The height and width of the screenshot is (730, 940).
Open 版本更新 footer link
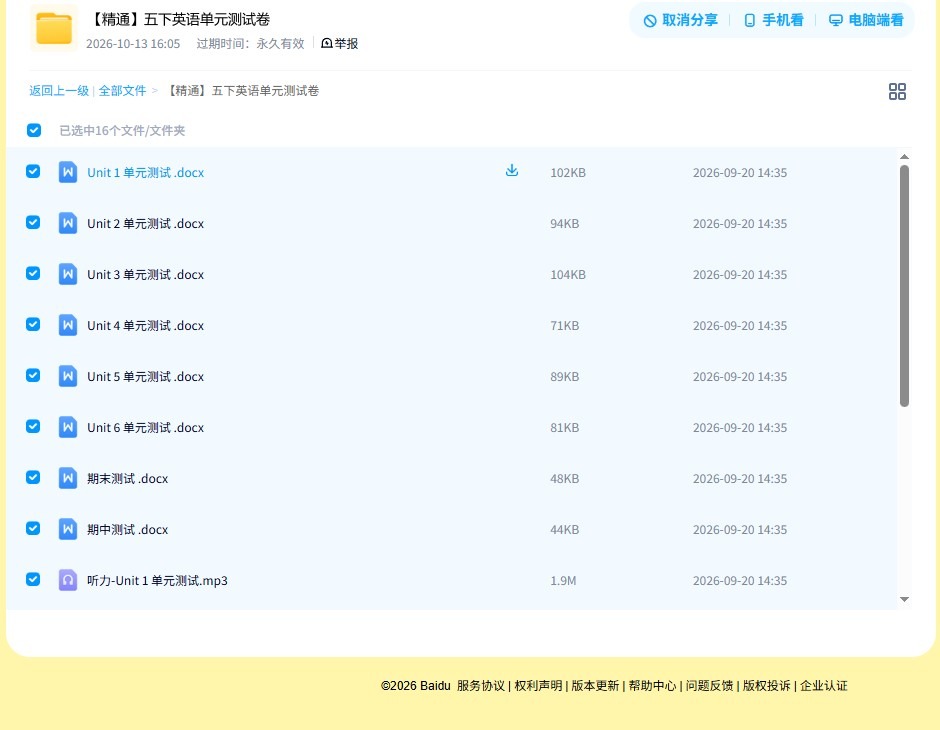click(595, 686)
